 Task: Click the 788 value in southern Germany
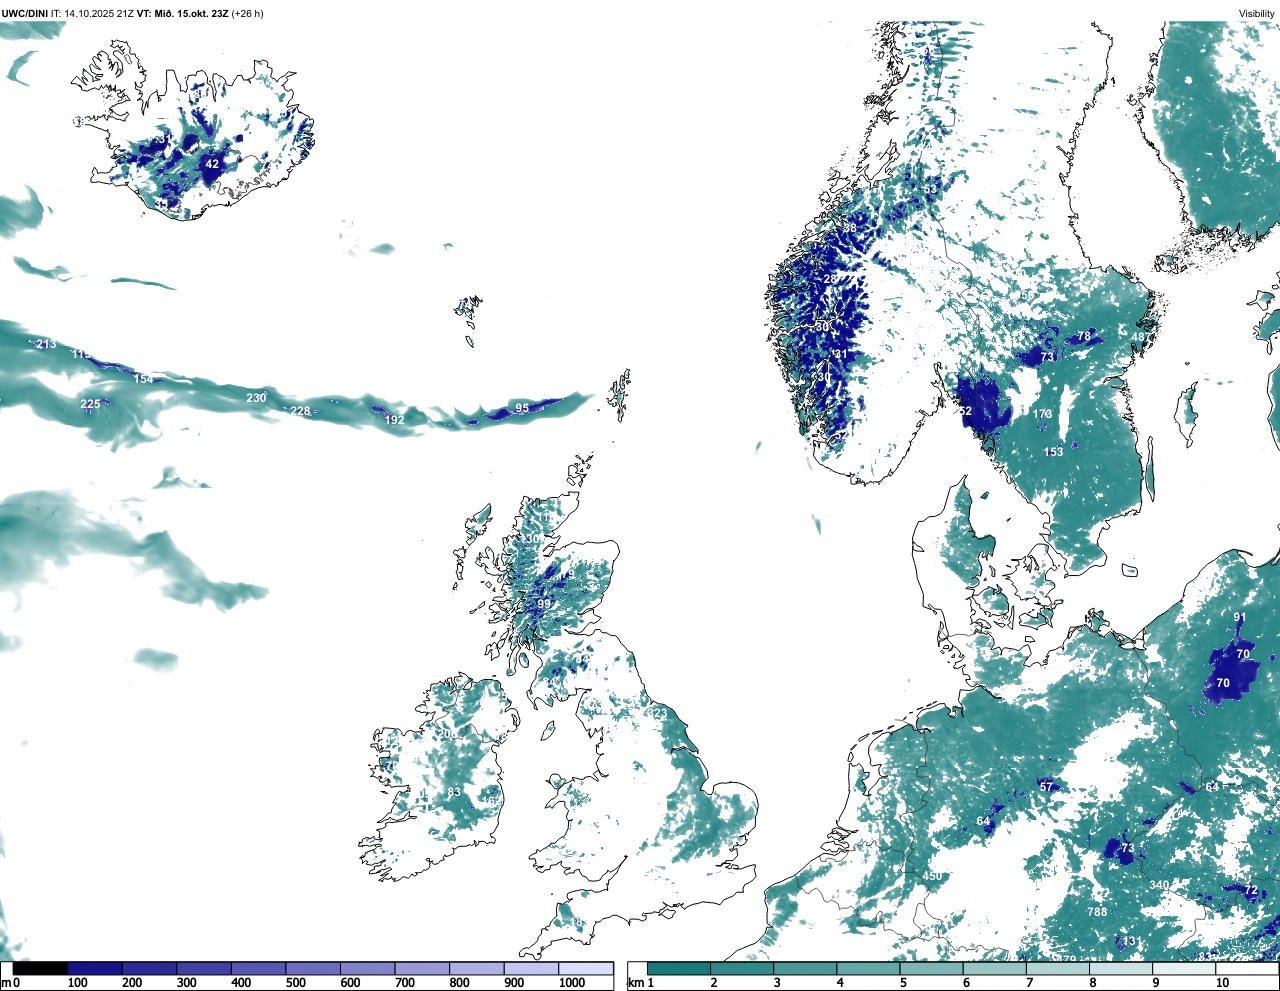[x=1097, y=912]
